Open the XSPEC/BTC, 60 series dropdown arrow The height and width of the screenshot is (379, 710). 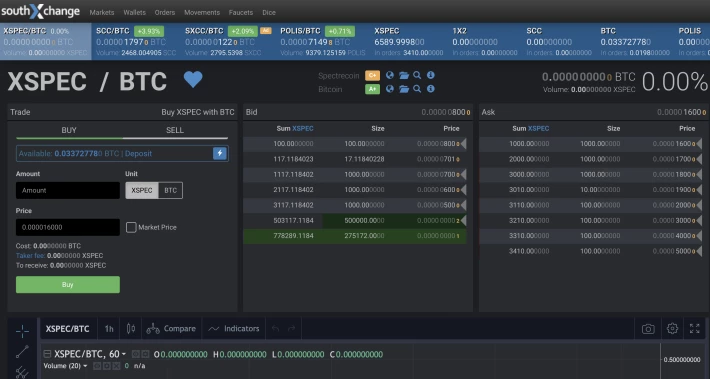click(124, 355)
